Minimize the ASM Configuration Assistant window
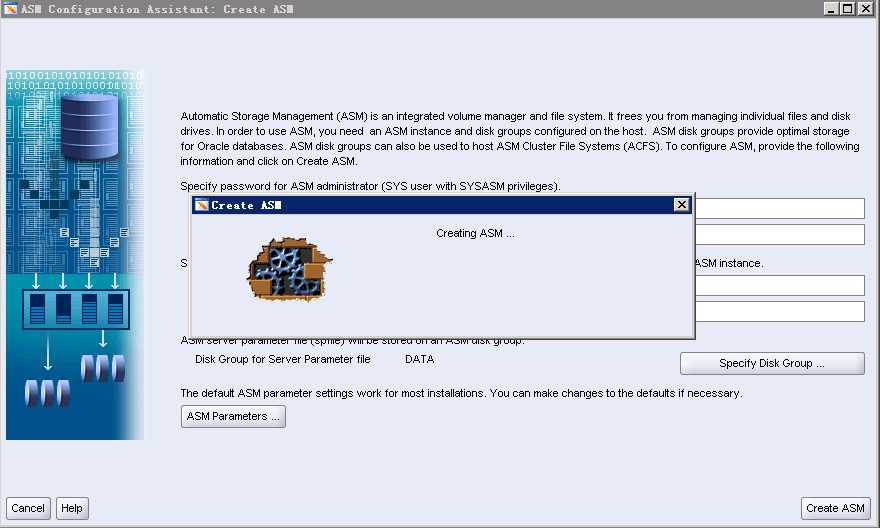The width and height of the screenshot is (880, 528). click(x=831, y=9)
